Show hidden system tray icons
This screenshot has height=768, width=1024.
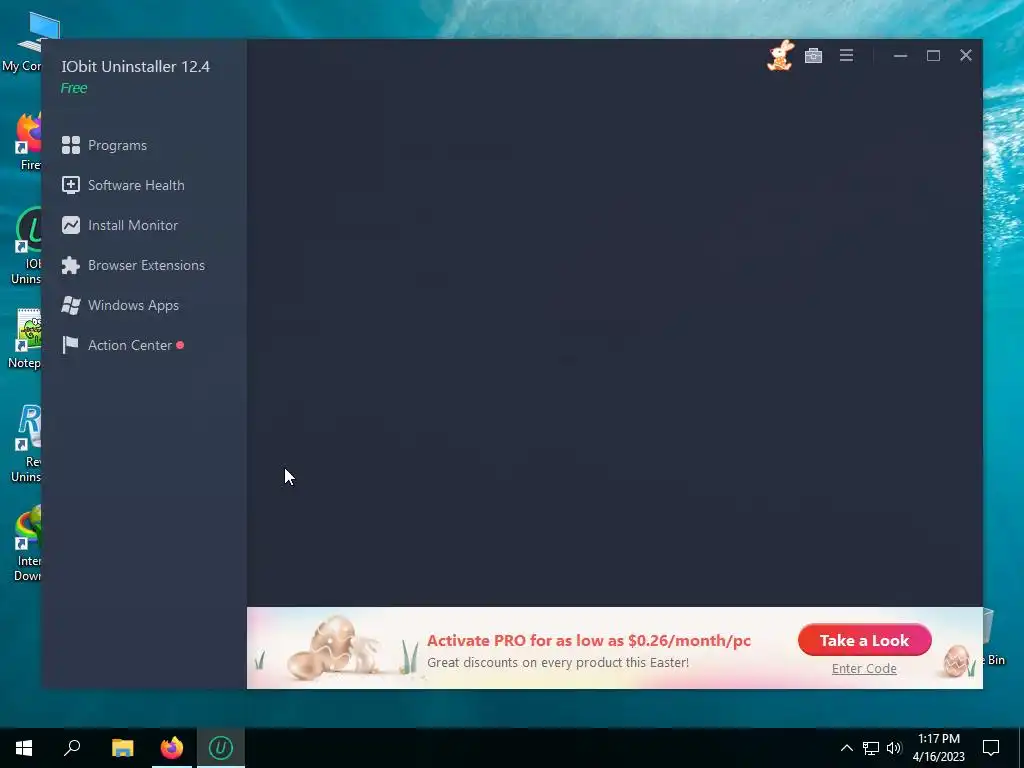pos(846,748)
